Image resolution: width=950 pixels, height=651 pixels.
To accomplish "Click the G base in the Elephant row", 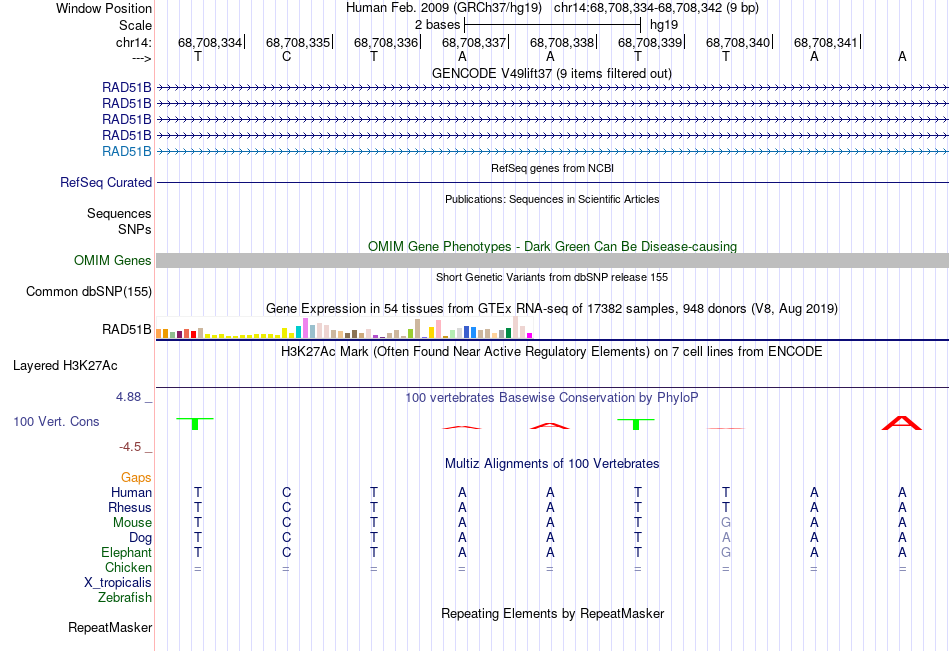I will pos(726,553).
